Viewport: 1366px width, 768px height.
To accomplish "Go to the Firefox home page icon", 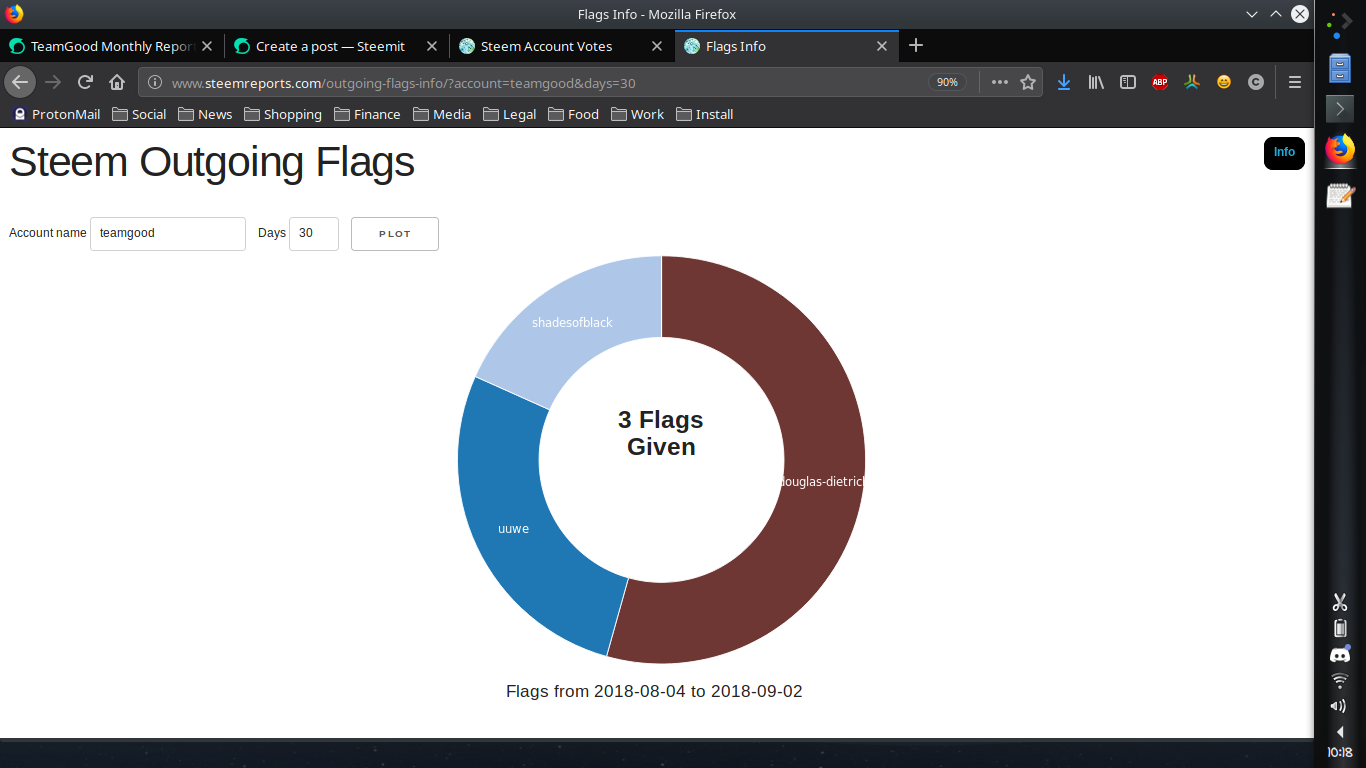I will tap(117, 82).
